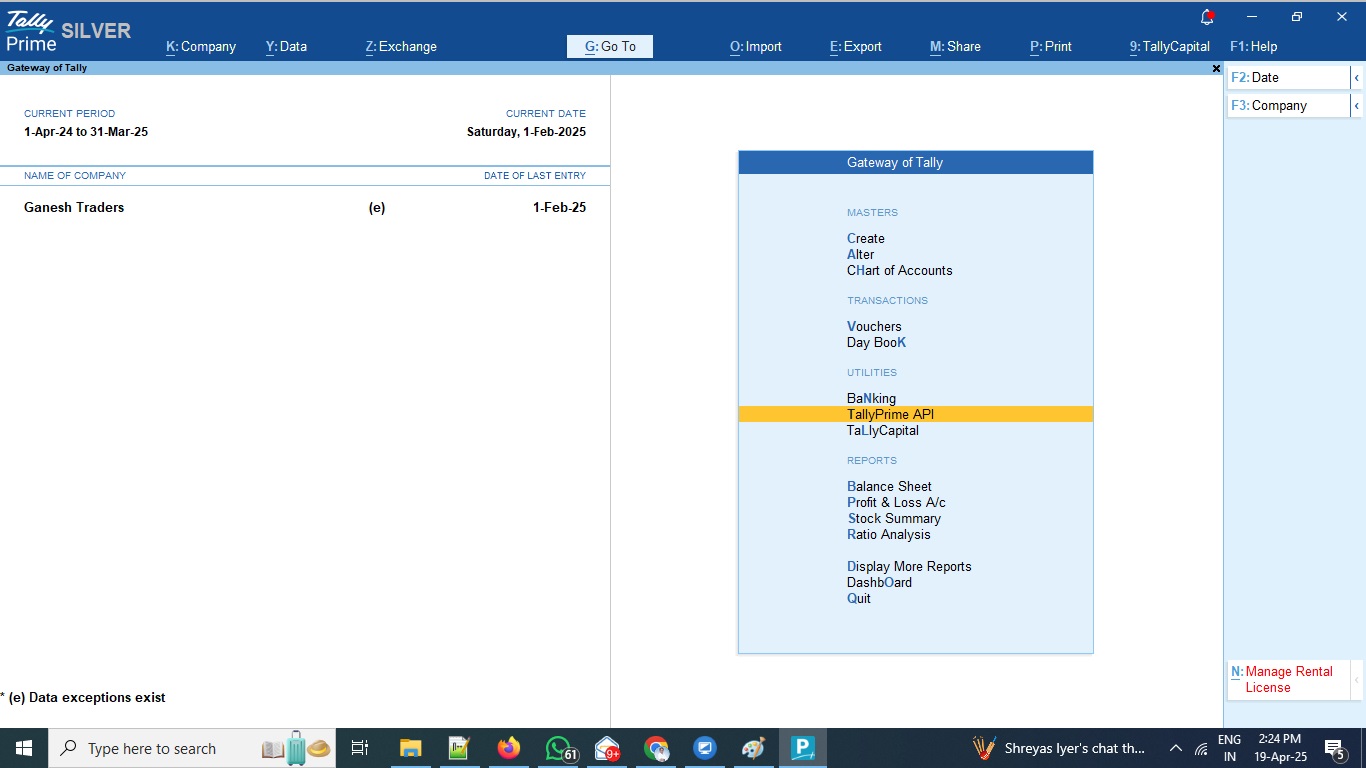This screenshot has height=768, width=1366.
Task: Open Chrome from the taskbar
Action: (656, 748)
